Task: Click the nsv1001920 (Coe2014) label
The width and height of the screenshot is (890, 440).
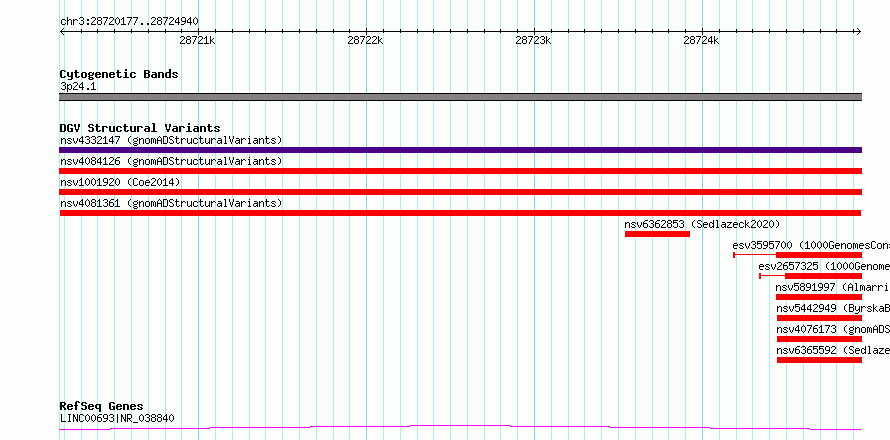Action: 120,182
